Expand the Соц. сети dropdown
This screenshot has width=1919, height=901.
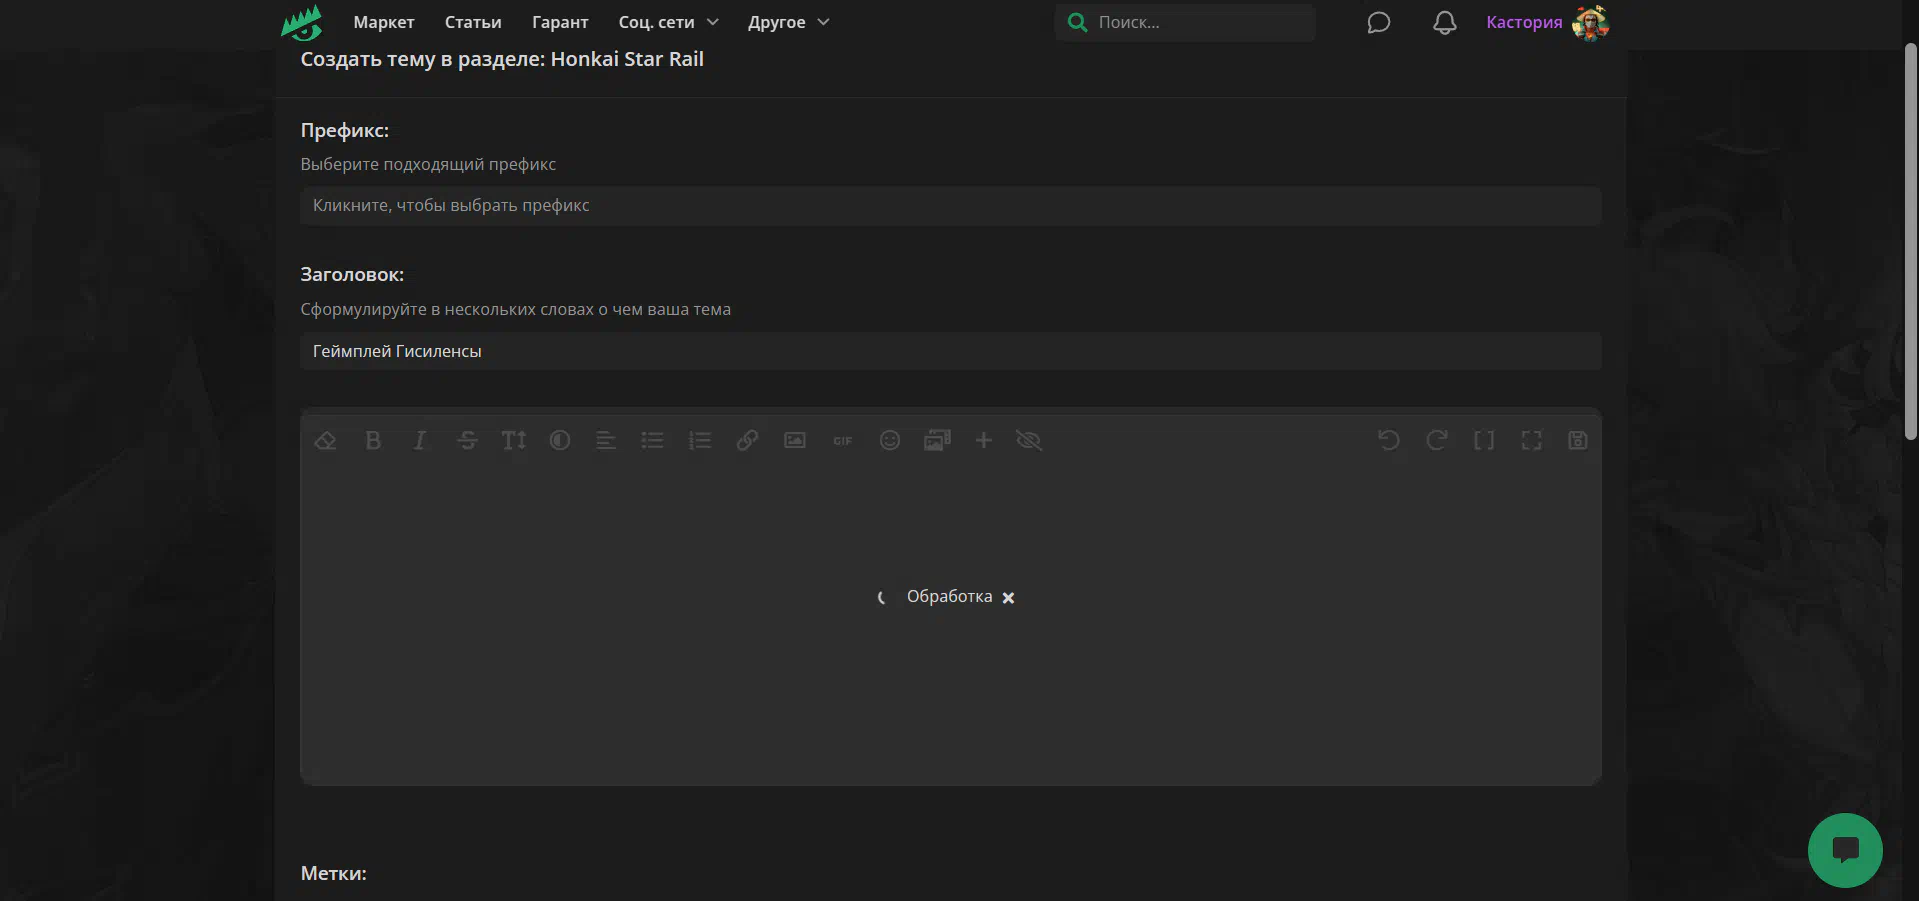(668, 22)
